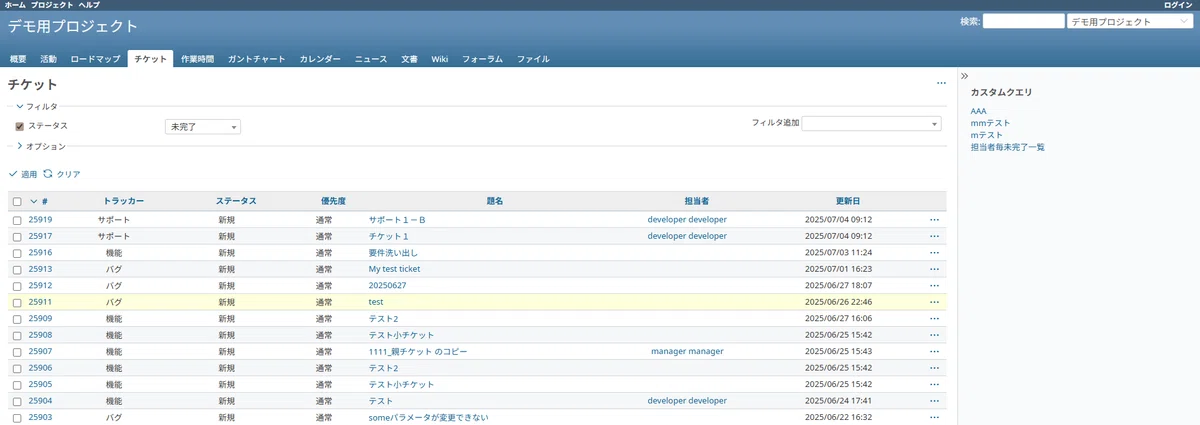Open the actions menu for ticket 25913

click(935, 269)
